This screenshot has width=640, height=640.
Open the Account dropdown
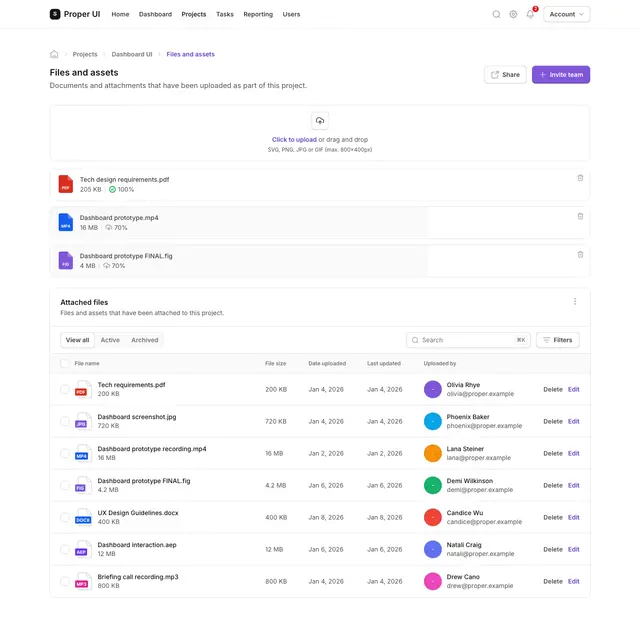point(567,14)
